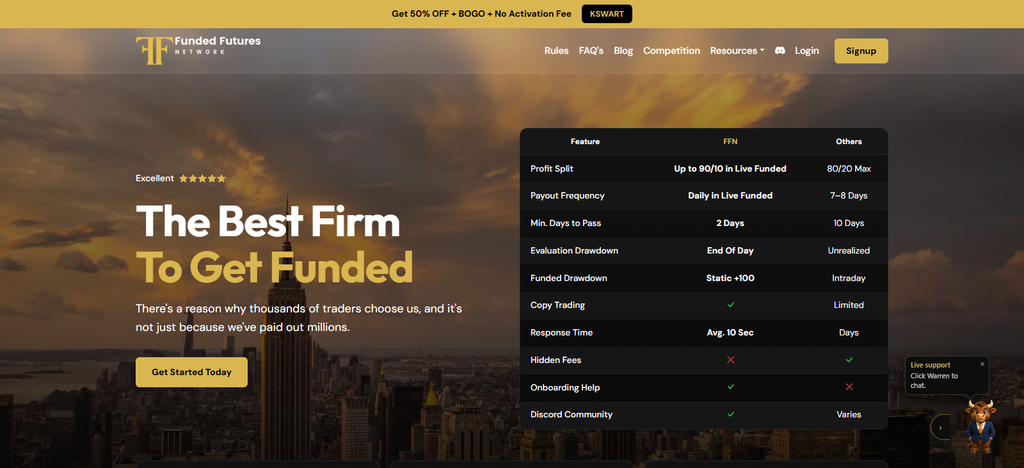
Task: Click Copy Trading row label
Action: (558, 305)
